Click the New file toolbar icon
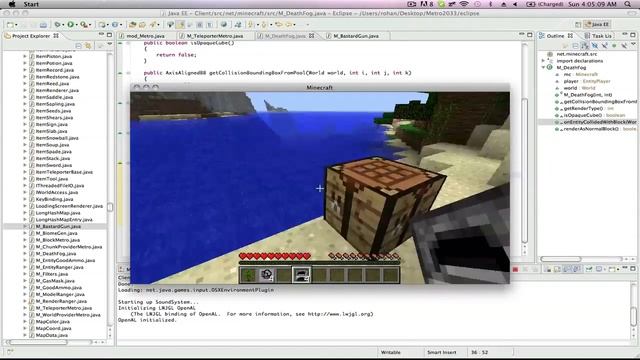The image size is (640, 360). pos(10,25)
